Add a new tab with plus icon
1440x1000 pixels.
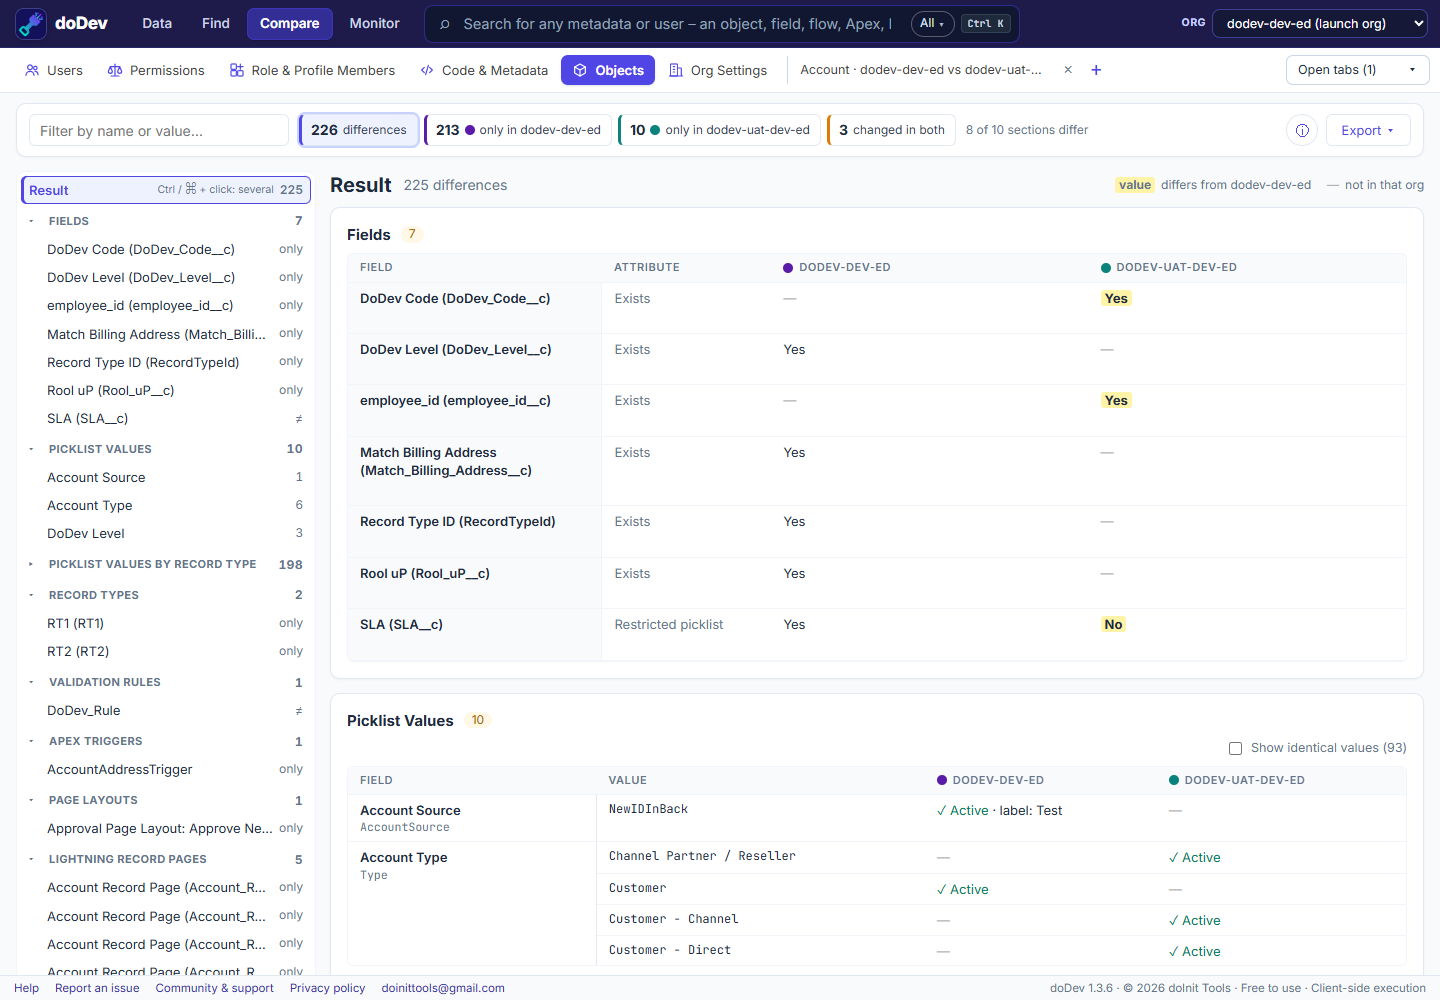point(1096,70)
